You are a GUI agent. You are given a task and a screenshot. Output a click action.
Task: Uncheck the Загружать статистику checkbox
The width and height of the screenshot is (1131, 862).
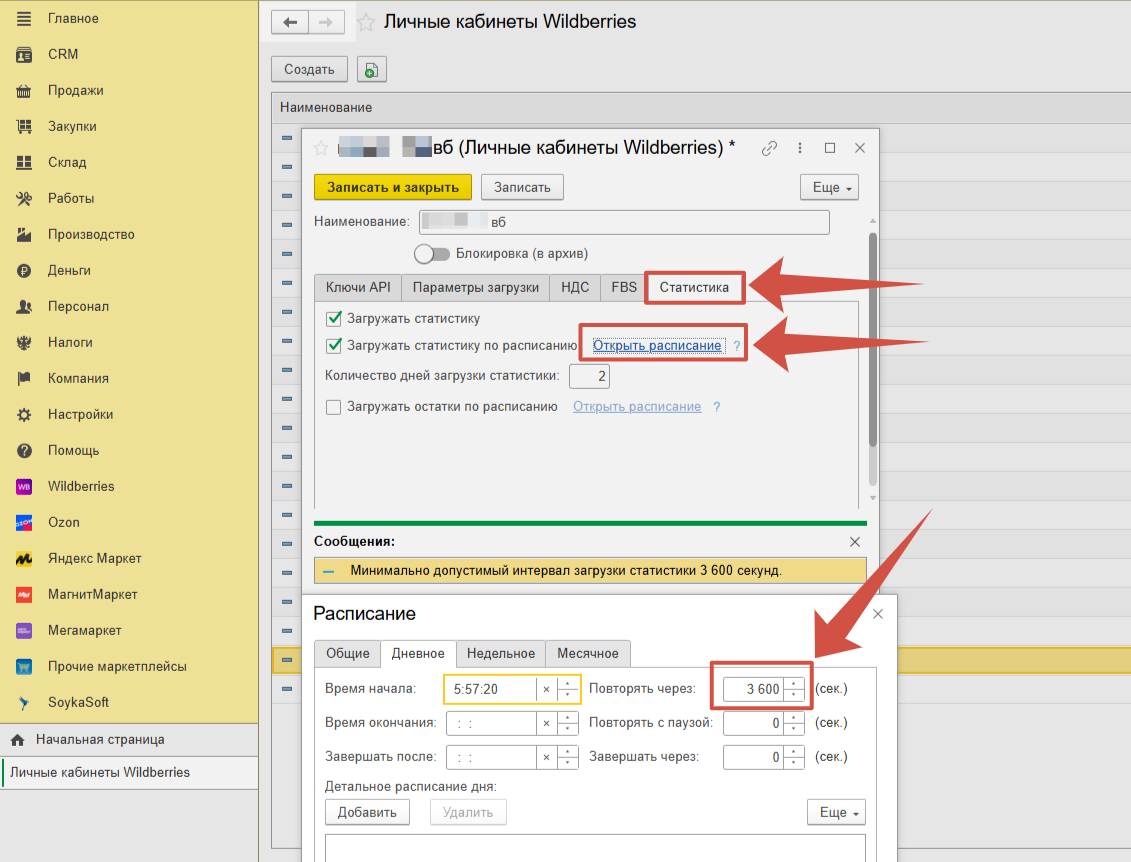pos(334,319)
